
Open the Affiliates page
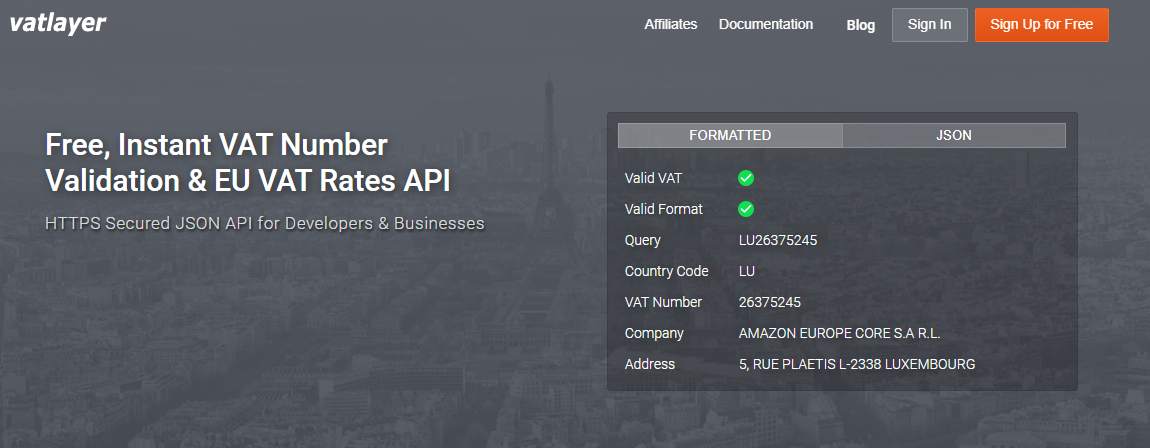pos(670,24)
